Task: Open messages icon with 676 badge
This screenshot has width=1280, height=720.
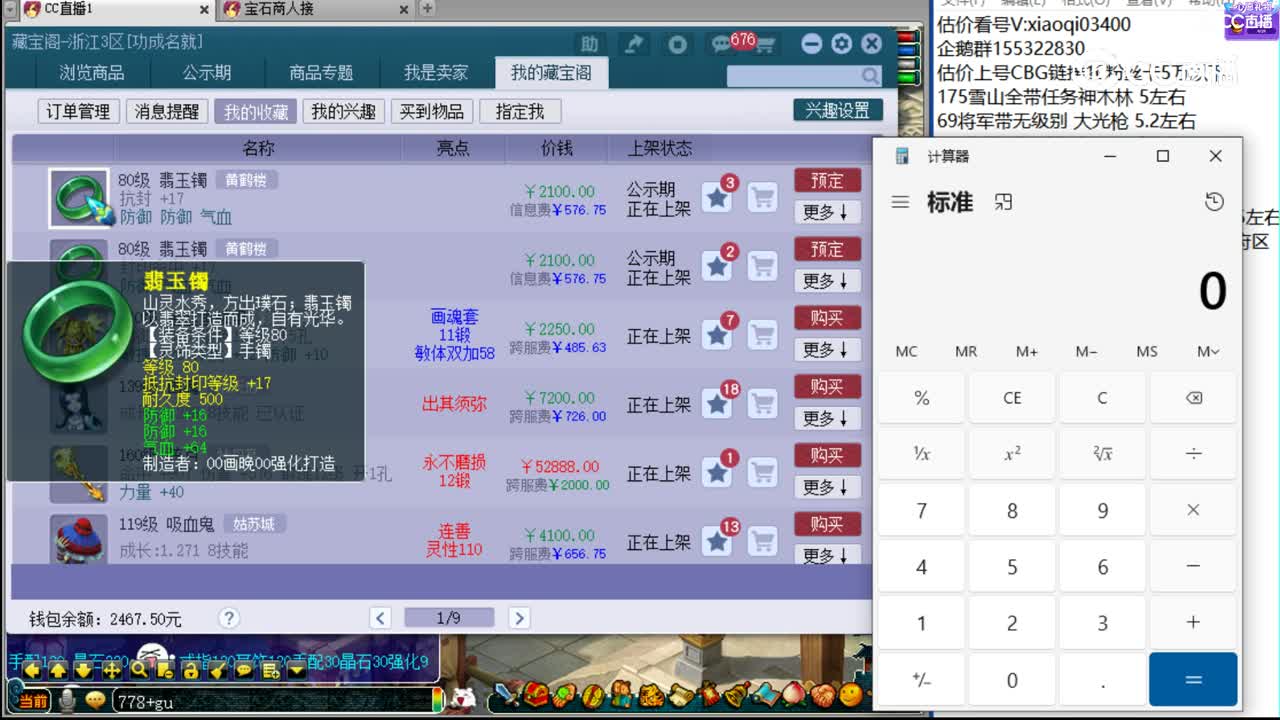Action: pos(722,44)
